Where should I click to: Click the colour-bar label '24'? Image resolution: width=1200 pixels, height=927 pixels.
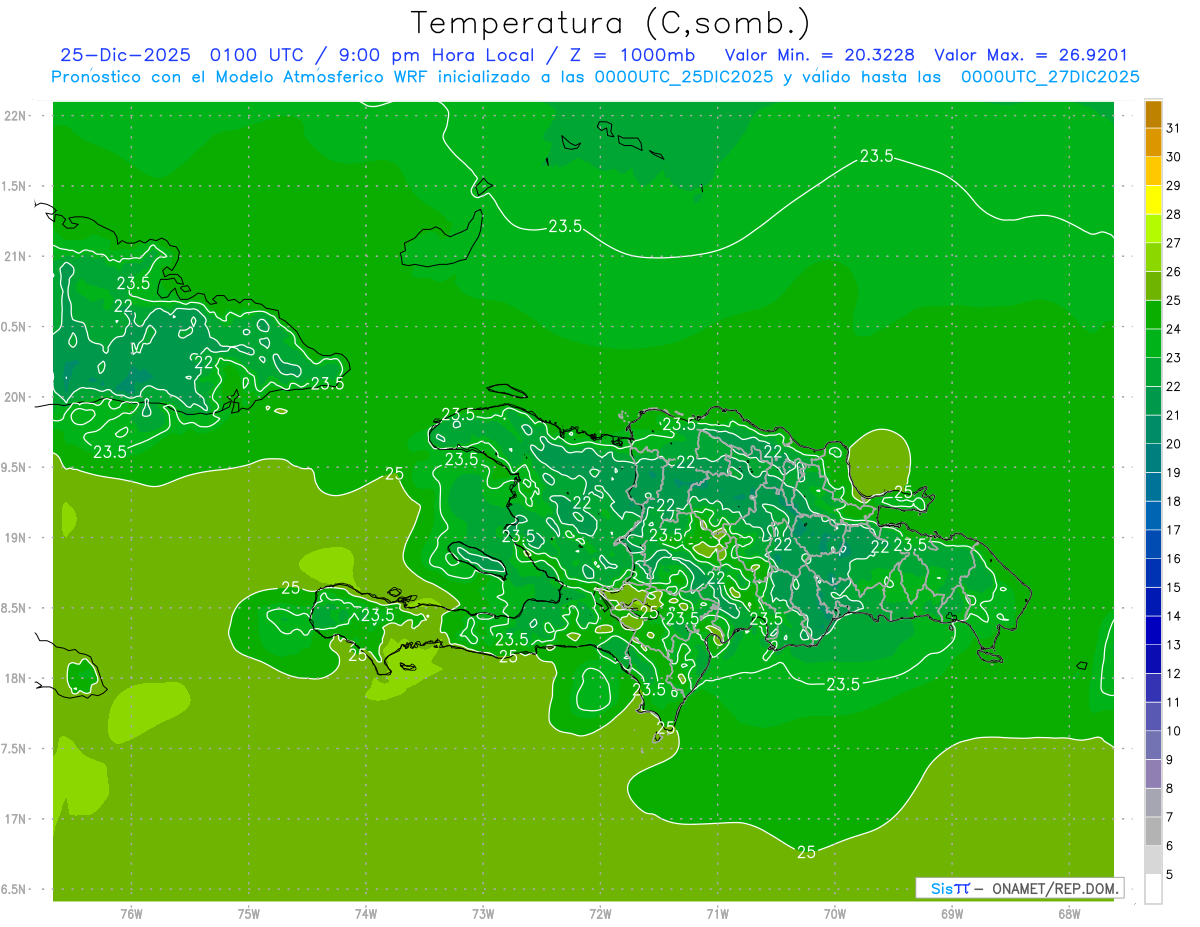pyautogui.click(x=1174, y=329)
